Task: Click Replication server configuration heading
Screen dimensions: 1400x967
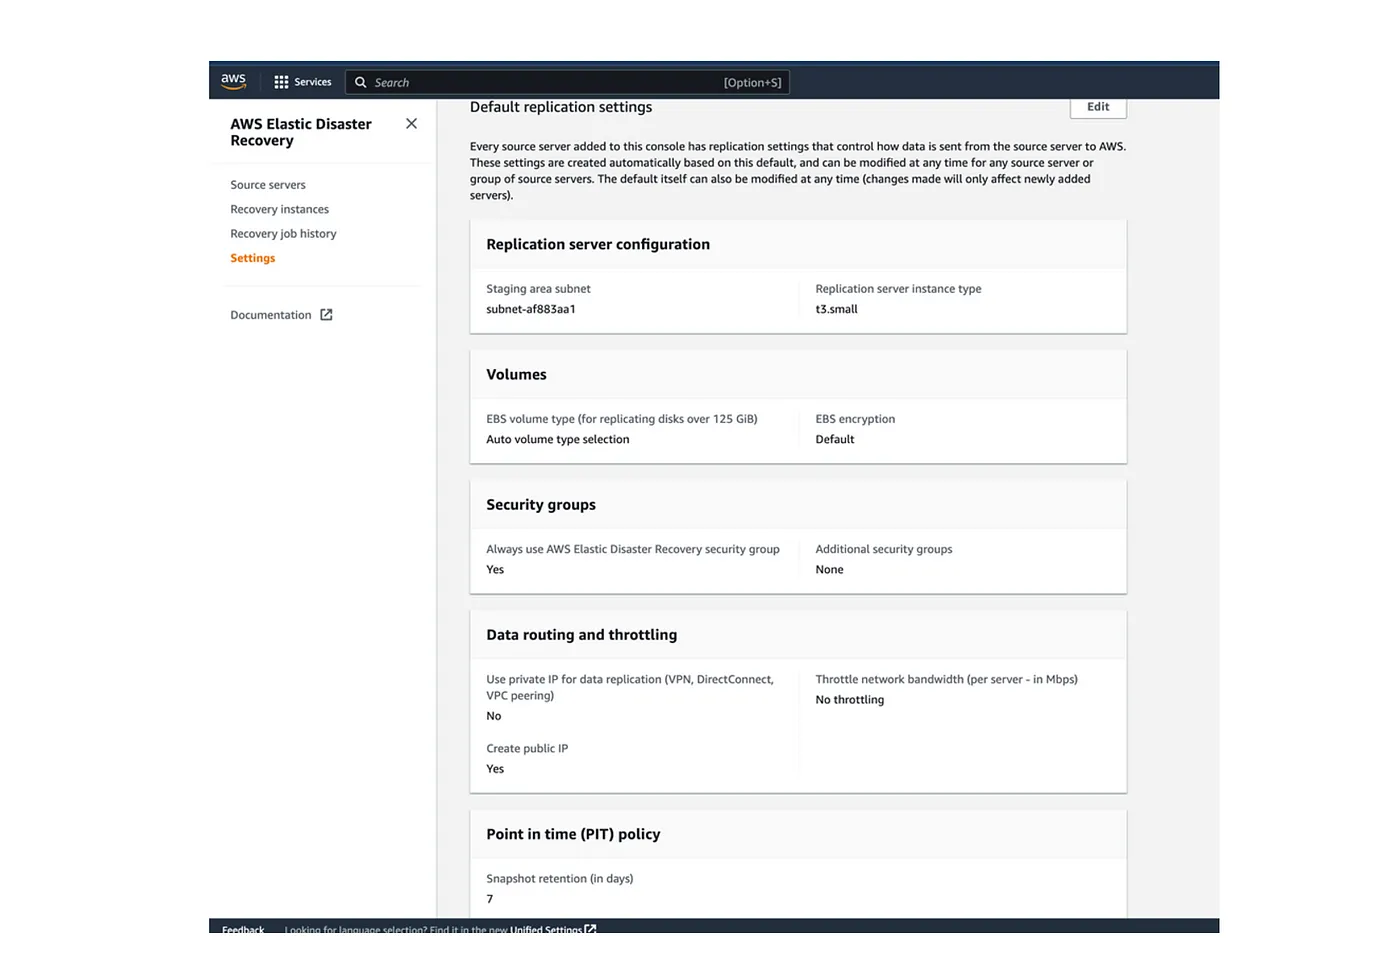Action: click(598, 244)
